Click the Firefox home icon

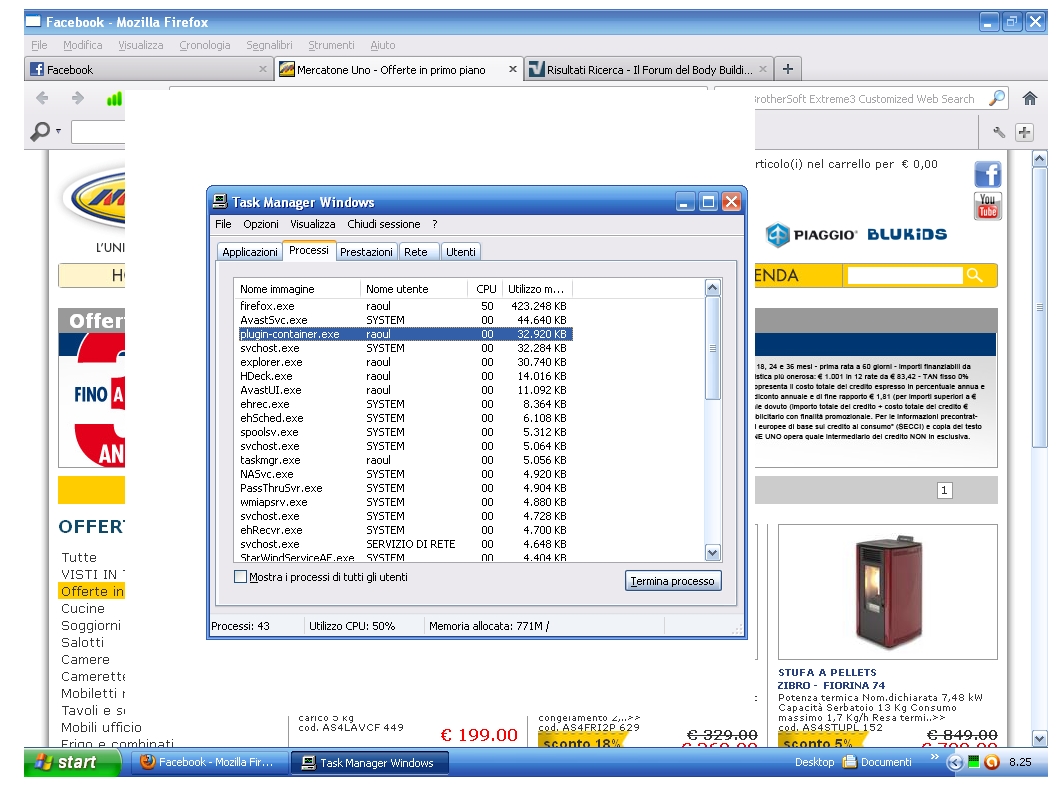point(1029,98)
